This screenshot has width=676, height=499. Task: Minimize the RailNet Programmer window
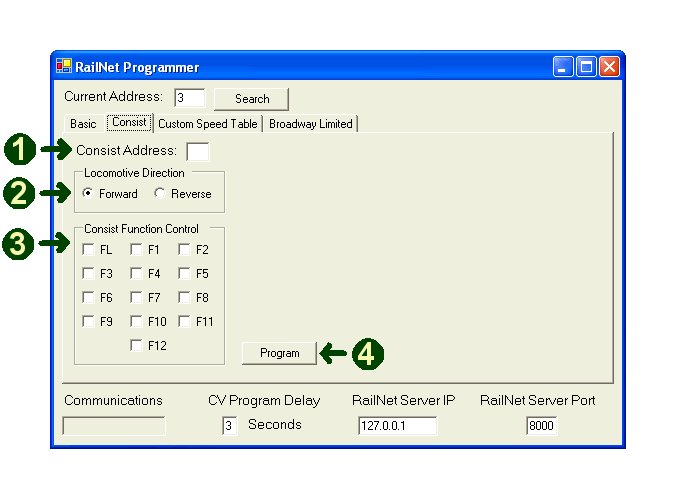(563, 67)
